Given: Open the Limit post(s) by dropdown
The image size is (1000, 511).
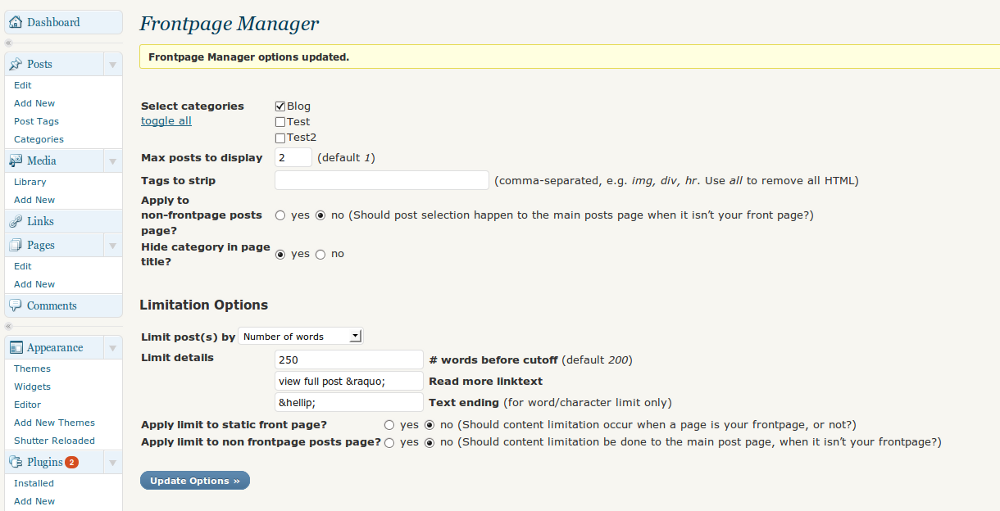Looking at the screenshot, I should tap(301, 337).
